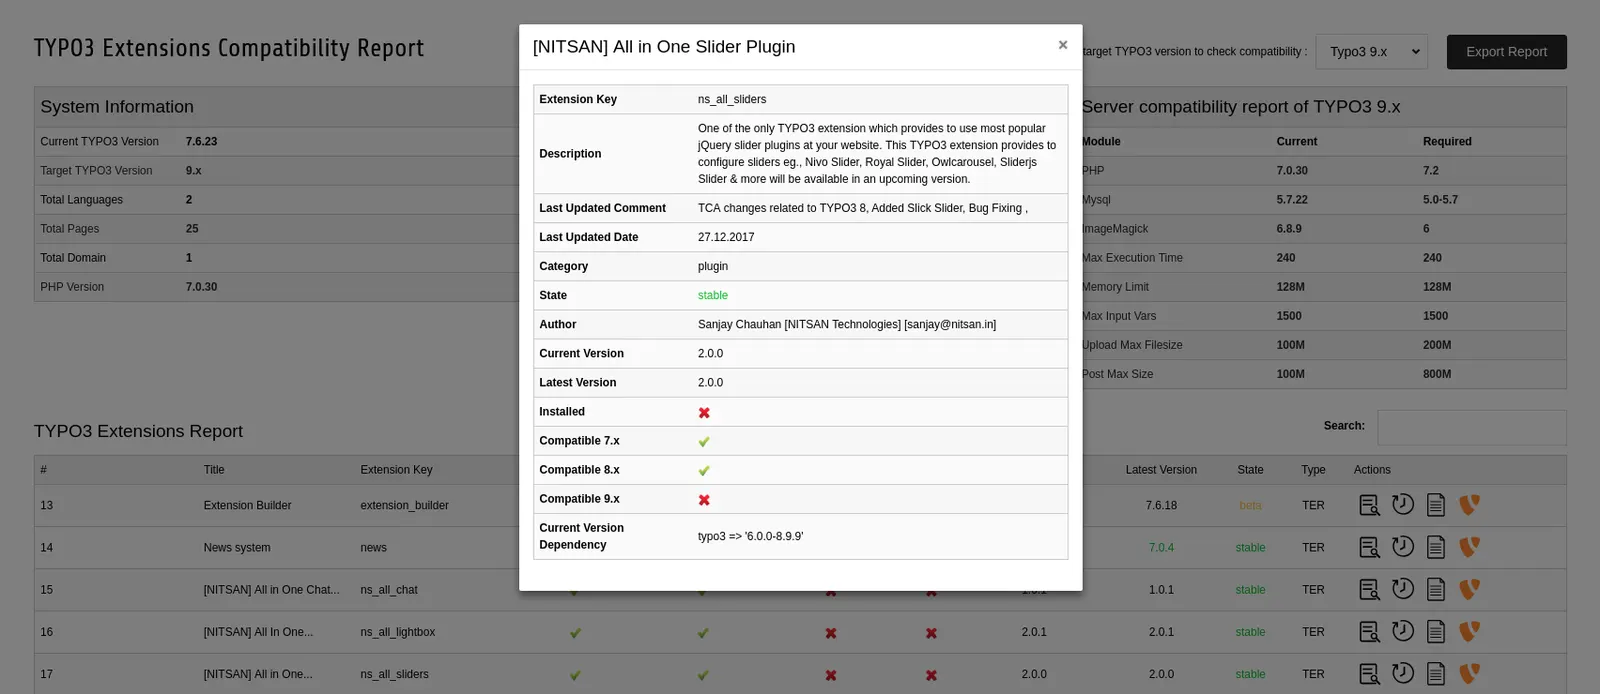Select document icon for ns_all_chat row
Screen dimensions: 1600x694
1436,589
